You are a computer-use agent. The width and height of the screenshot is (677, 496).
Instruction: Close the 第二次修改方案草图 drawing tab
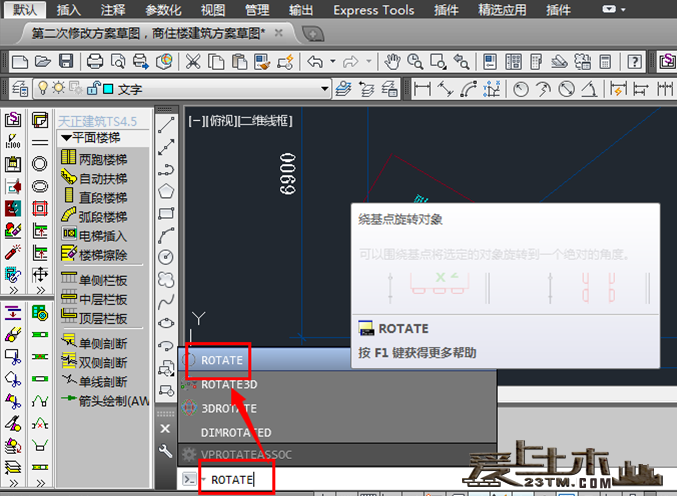278,33
